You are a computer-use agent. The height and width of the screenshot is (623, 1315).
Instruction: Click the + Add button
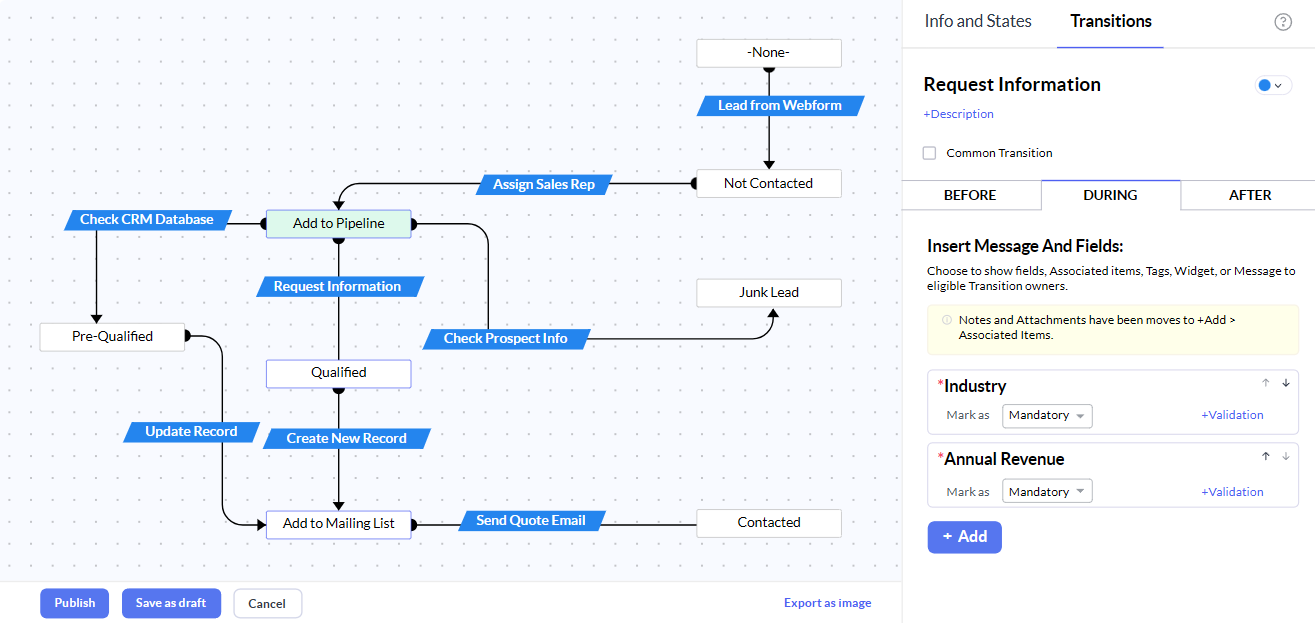(964, 537)
